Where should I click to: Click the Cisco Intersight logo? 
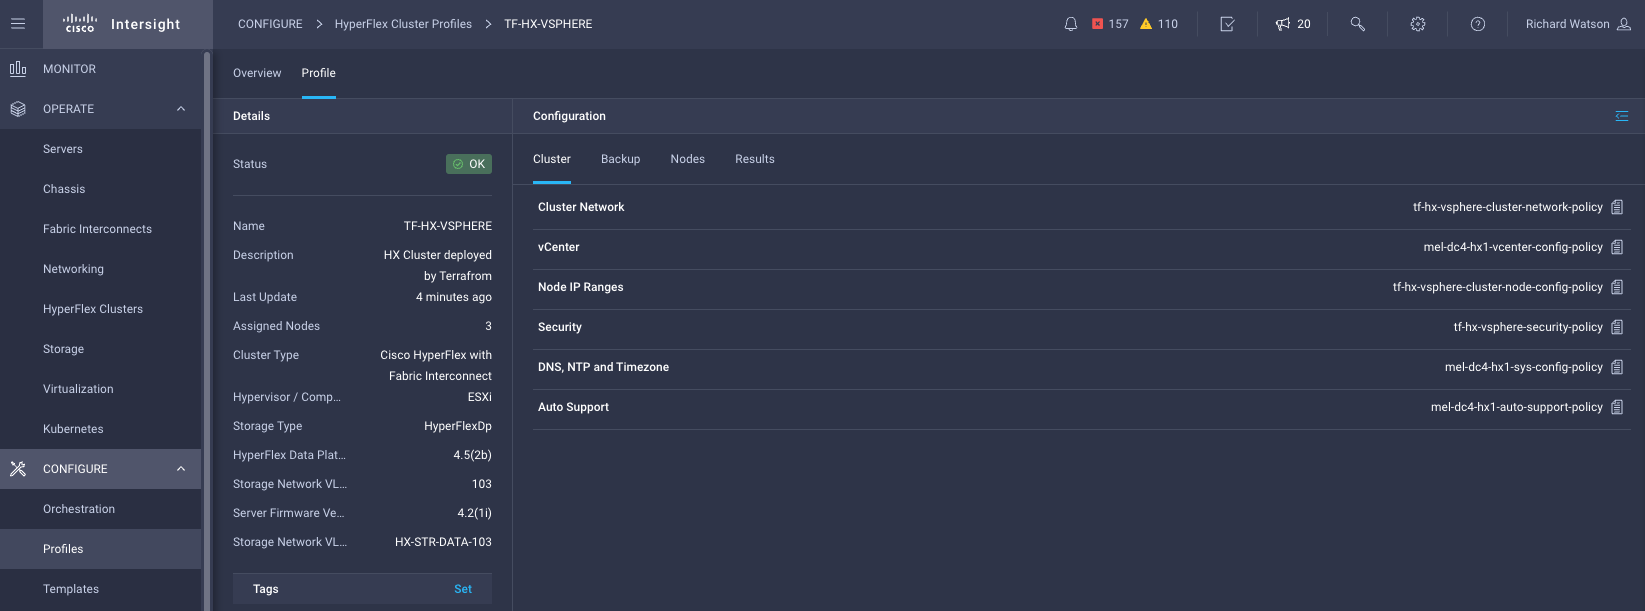pyautogui.click(x=122, y=24)
